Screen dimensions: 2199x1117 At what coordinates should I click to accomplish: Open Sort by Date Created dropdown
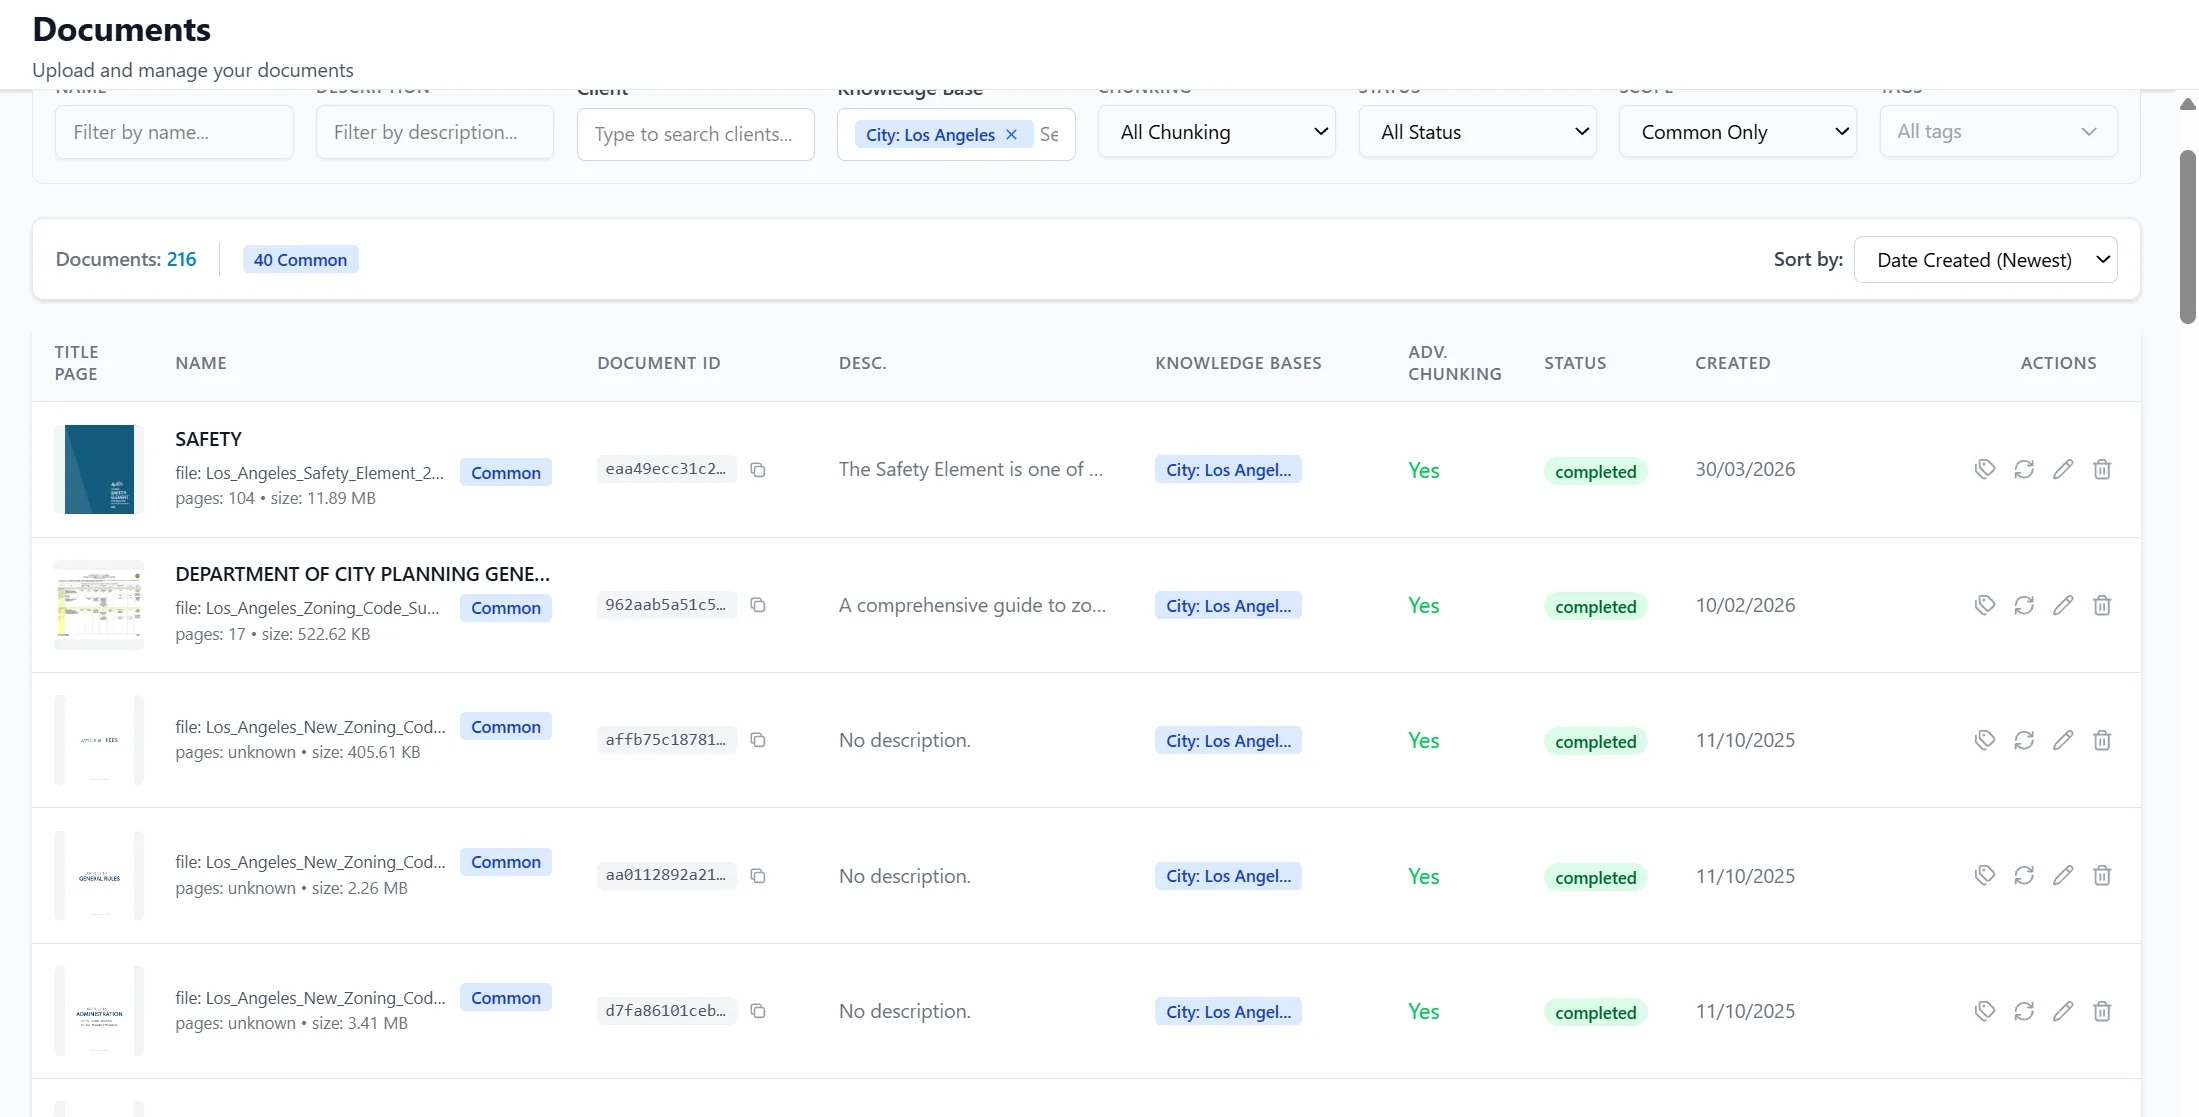click(1985, 260)
